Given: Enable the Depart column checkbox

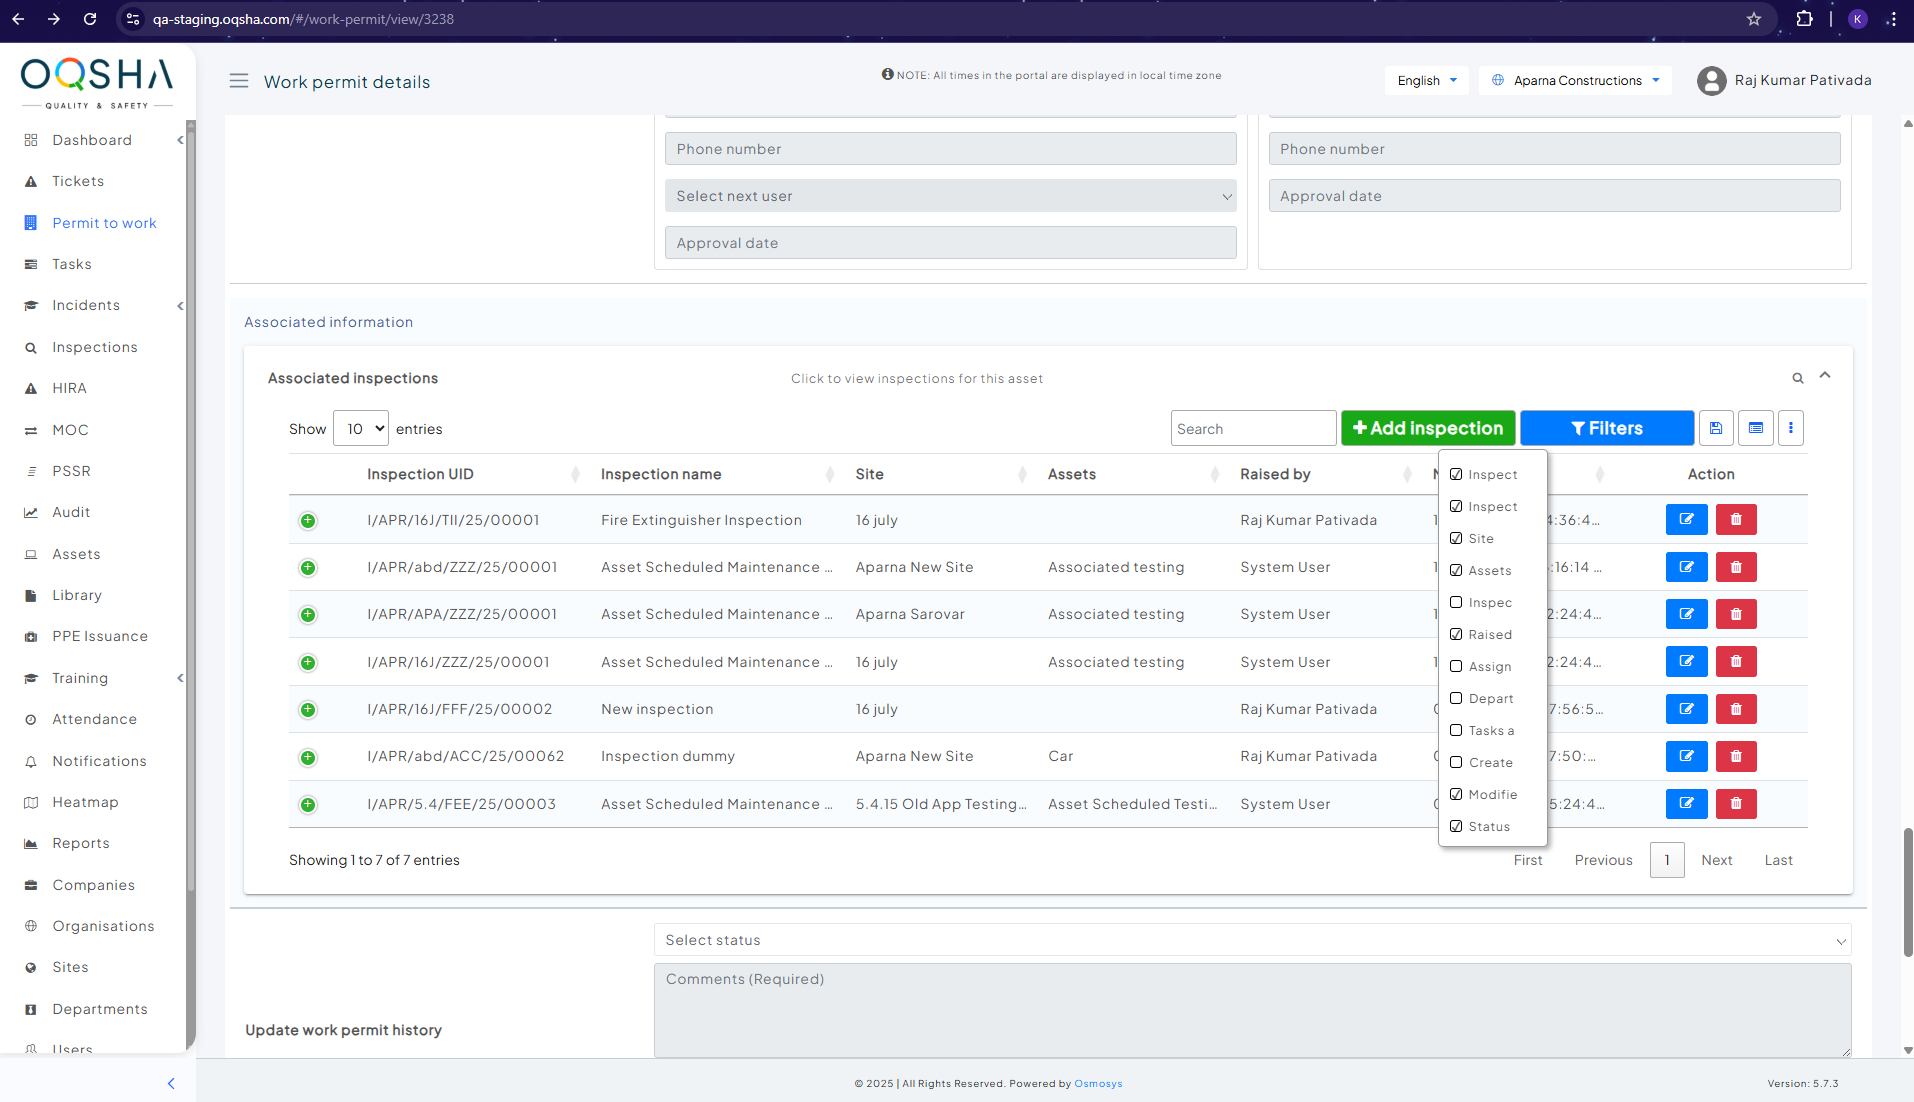Looking at the screenshot, I should coord(1456,699).
